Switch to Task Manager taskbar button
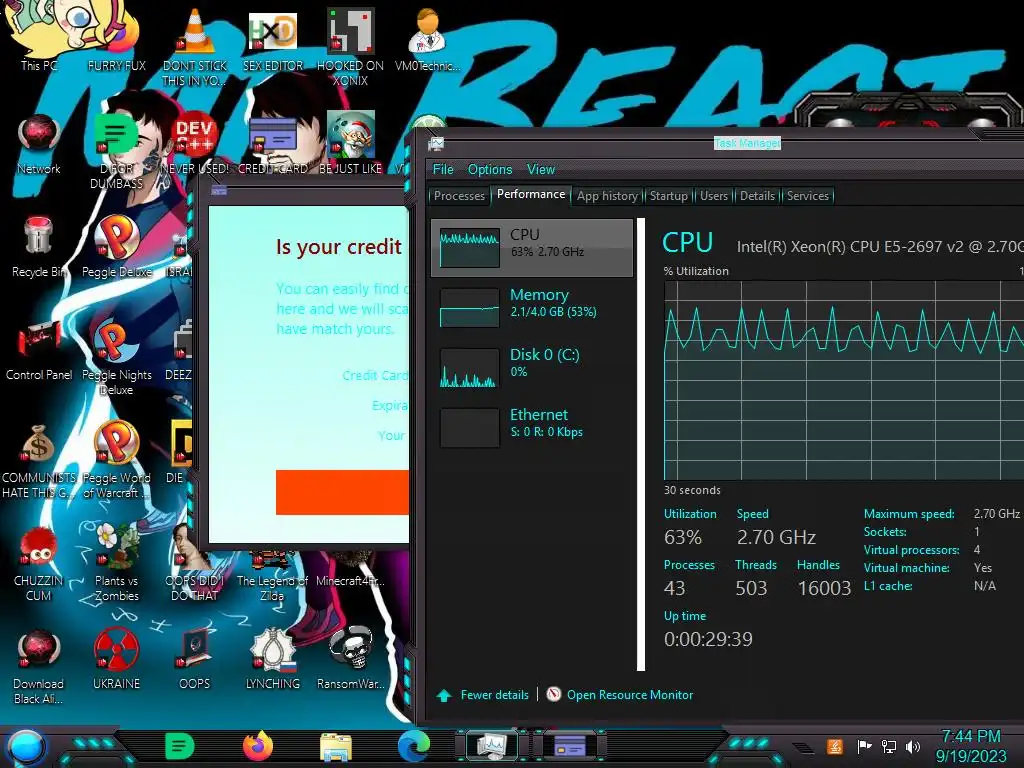1024x768 pixels. pyautogui.click(x=492, y=745)
